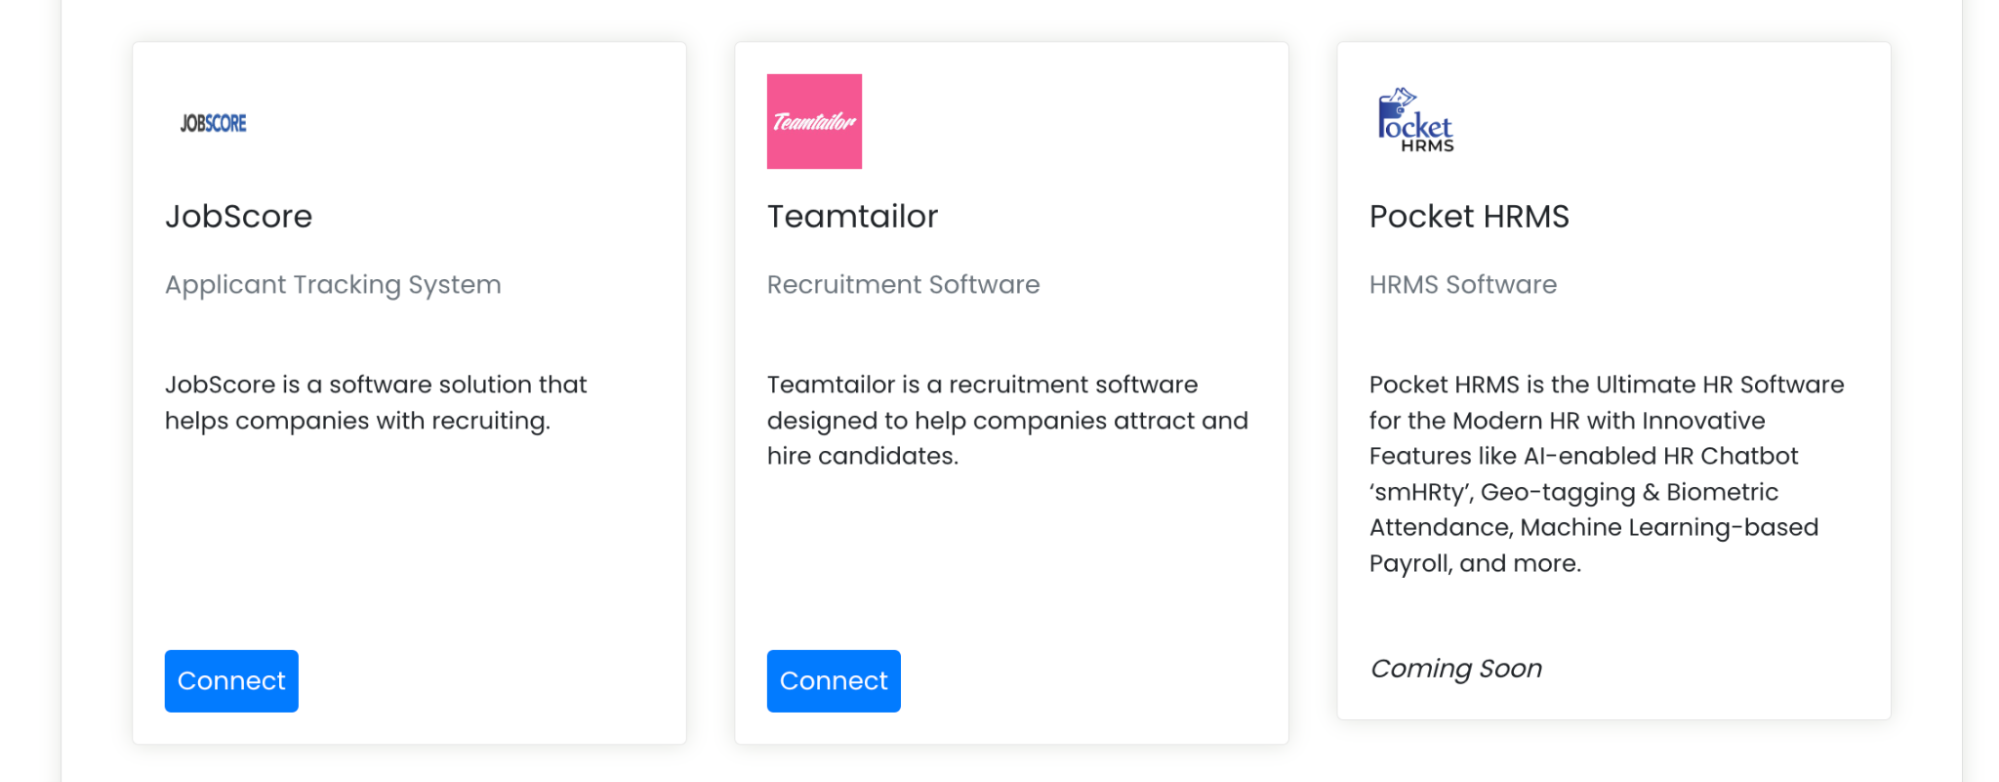Click the Coming Soon label for Pocket HRMS
Screen dimensions: 1999x782
tap(1455, 668)
